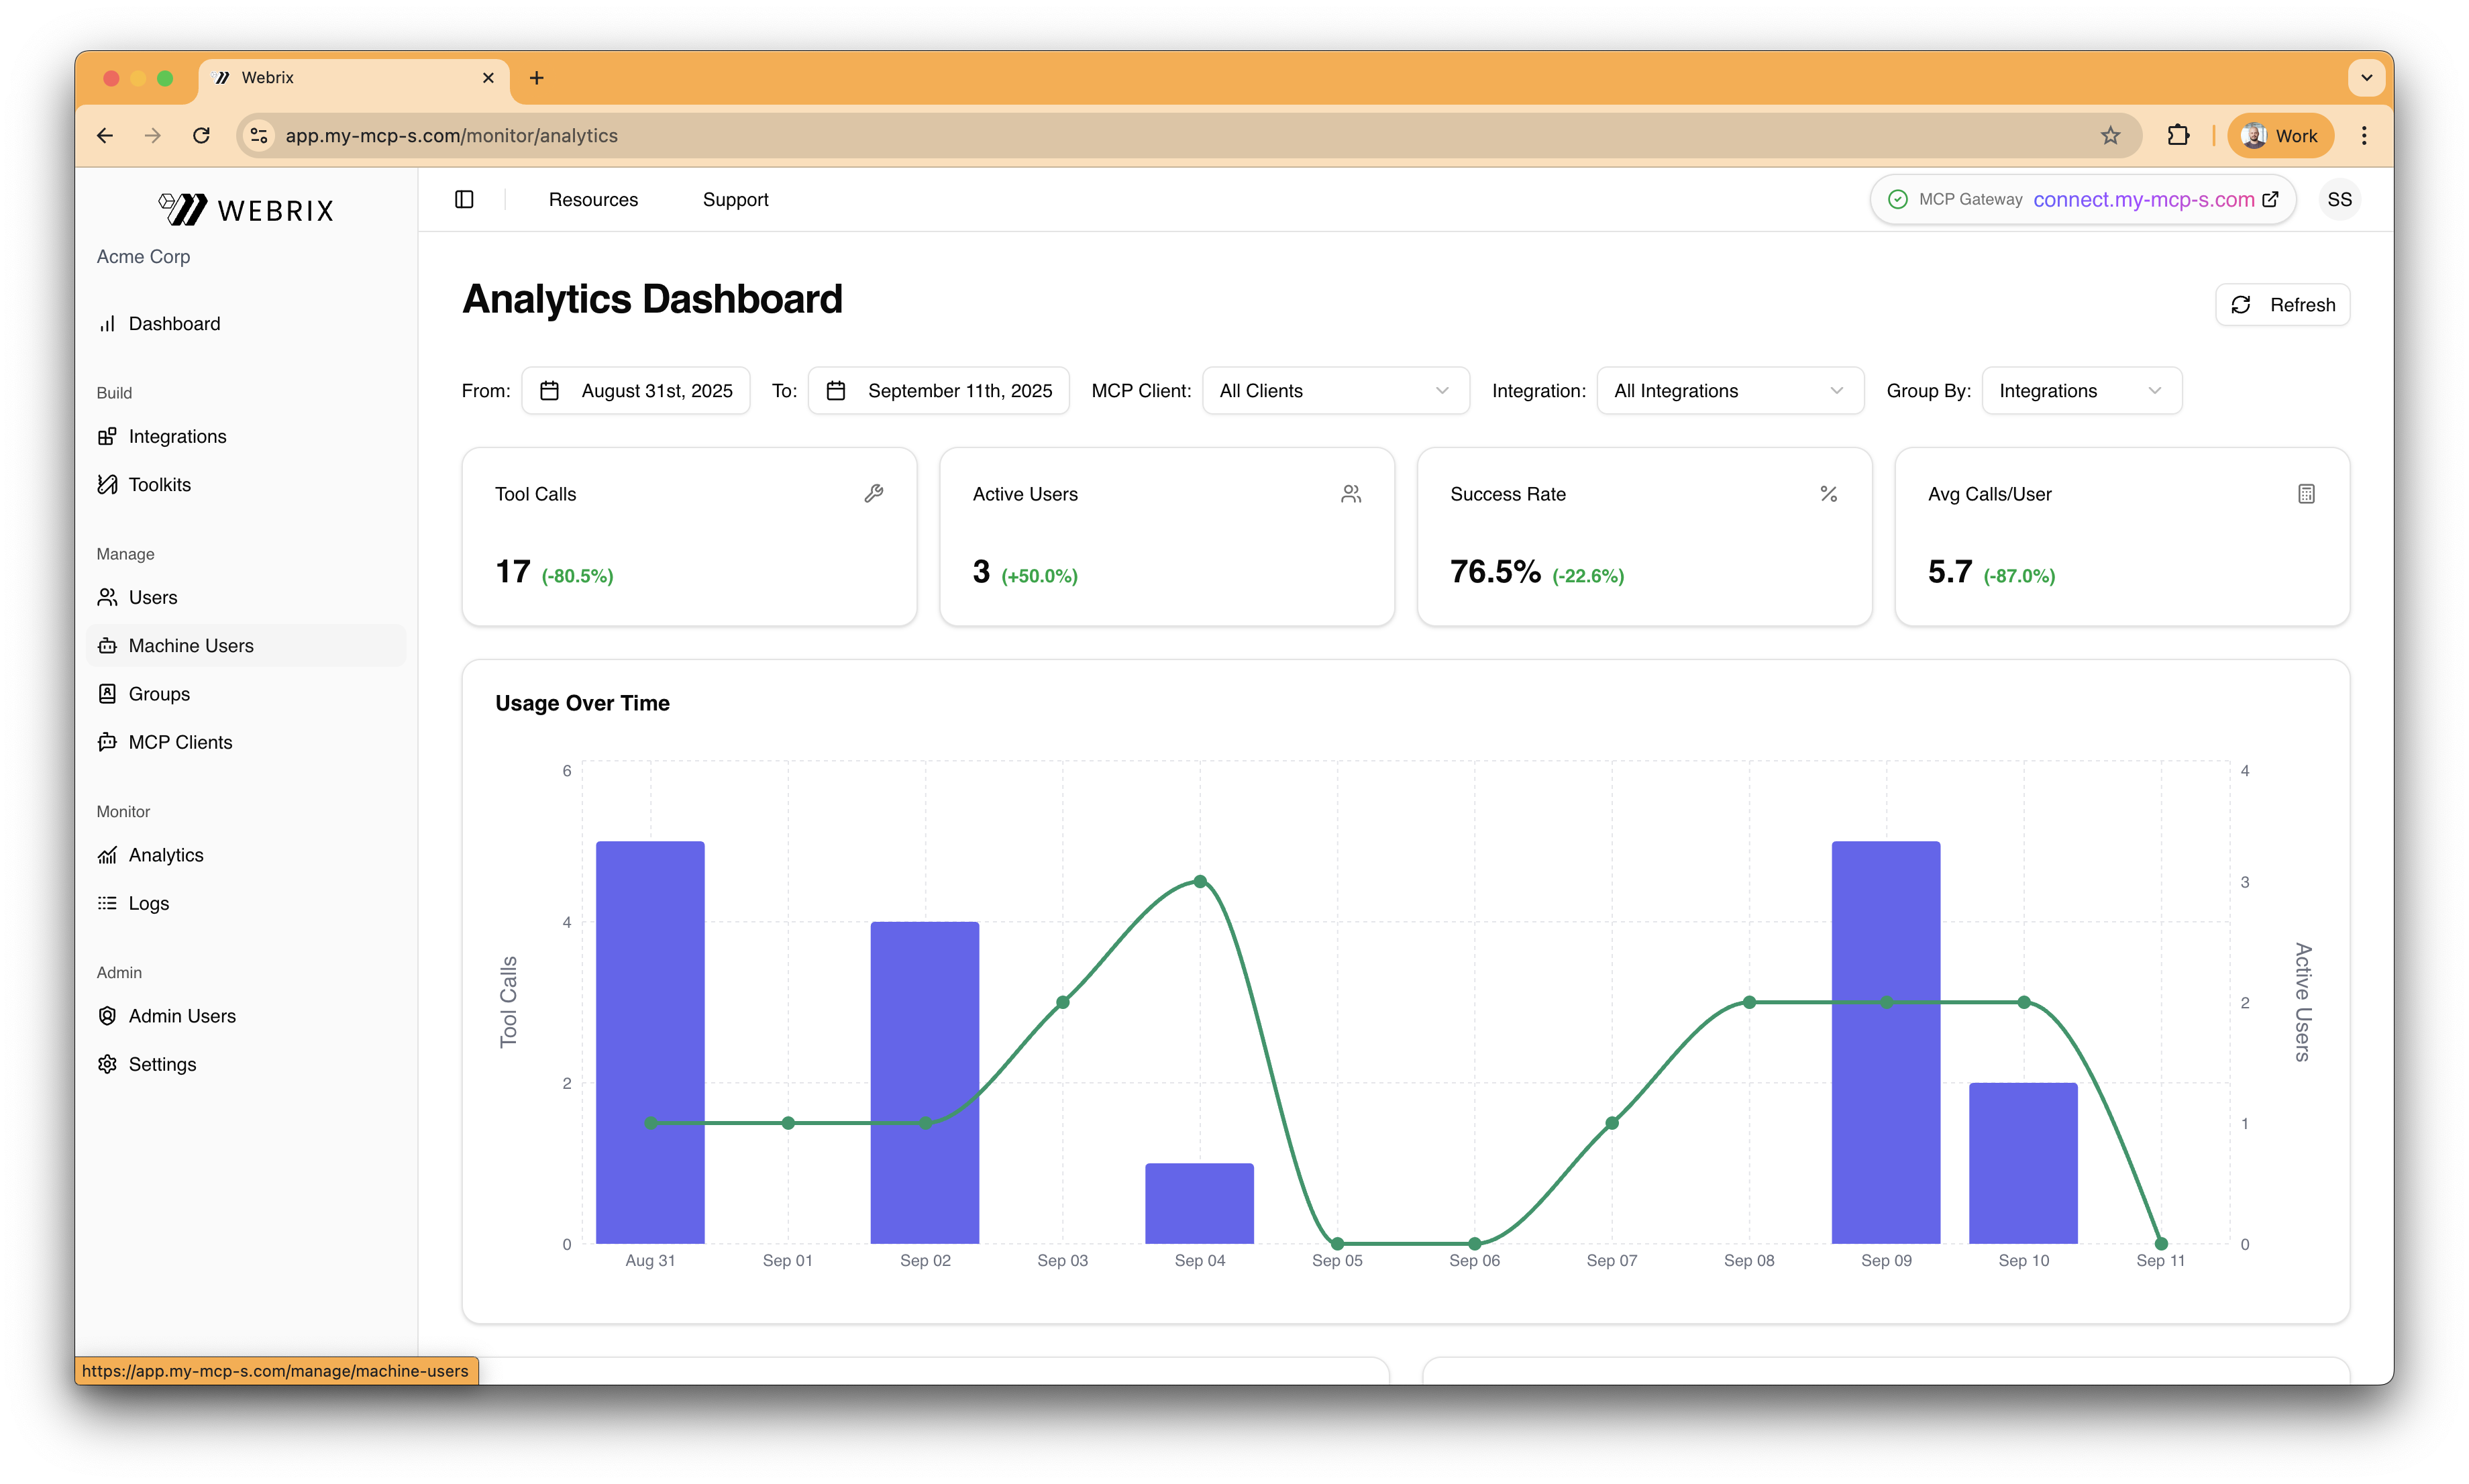Toggle the sidebar panel icon
This screenshot has height=1484, width=2469.
tap(464, 199)
